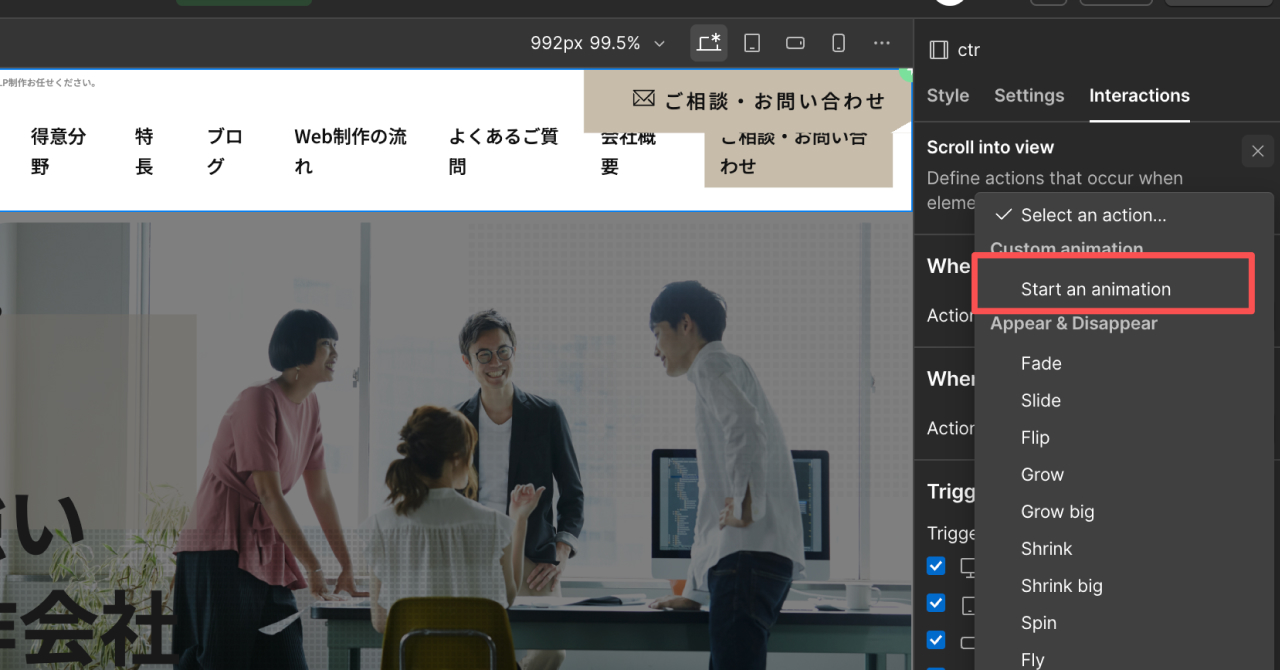Viewport: 1280px width, 670px height.
Task: Uncheck the third trigger device checkbox
Action: [x=936, y=640]
